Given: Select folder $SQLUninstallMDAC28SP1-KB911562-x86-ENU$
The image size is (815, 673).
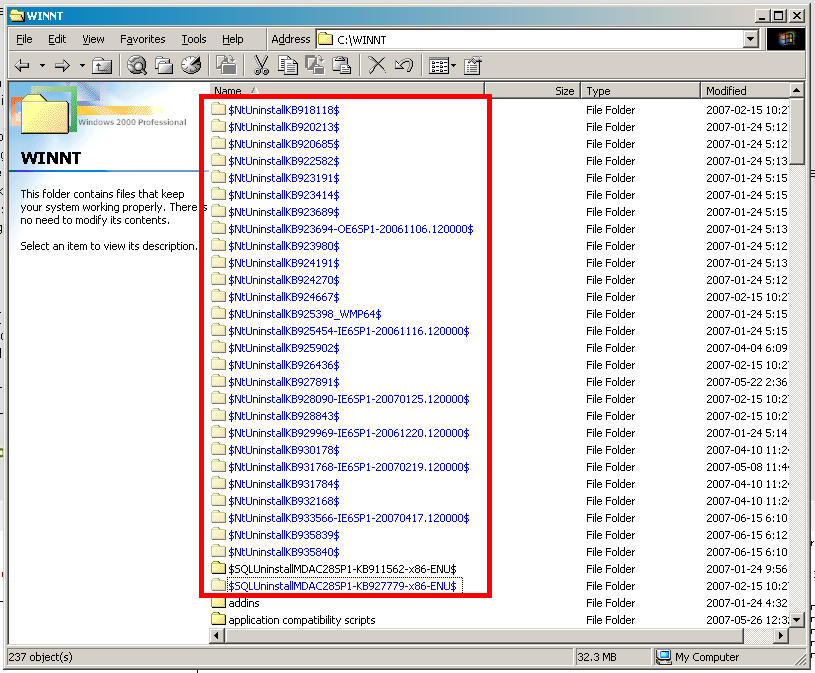Looking at the screenshot, I should click(343, 569).
